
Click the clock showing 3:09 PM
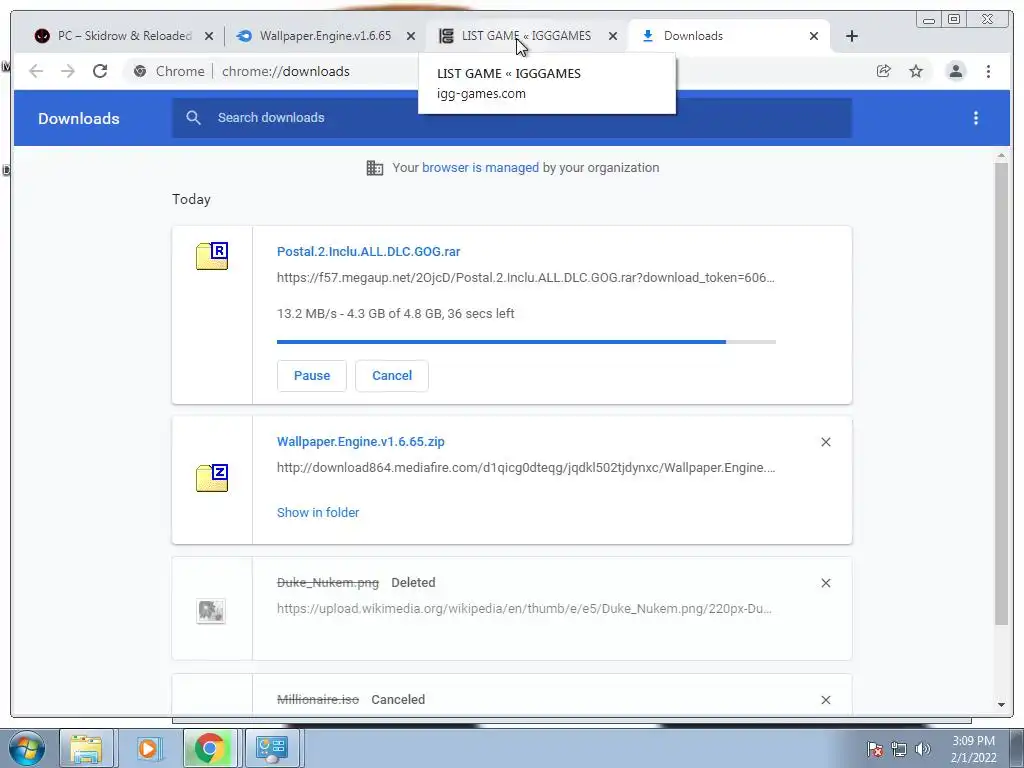tap(973, 749)
